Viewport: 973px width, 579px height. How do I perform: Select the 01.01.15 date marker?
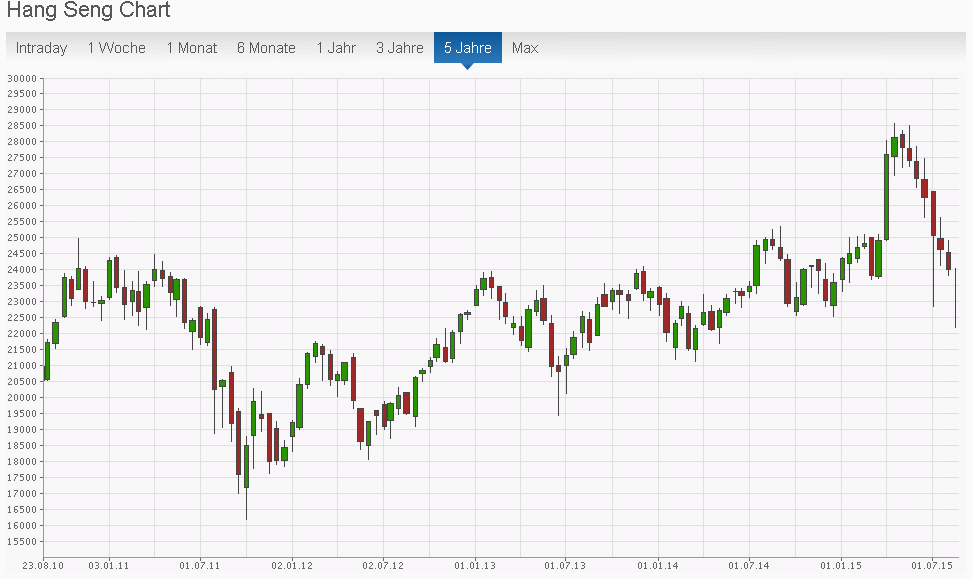[x=841, y=566]
